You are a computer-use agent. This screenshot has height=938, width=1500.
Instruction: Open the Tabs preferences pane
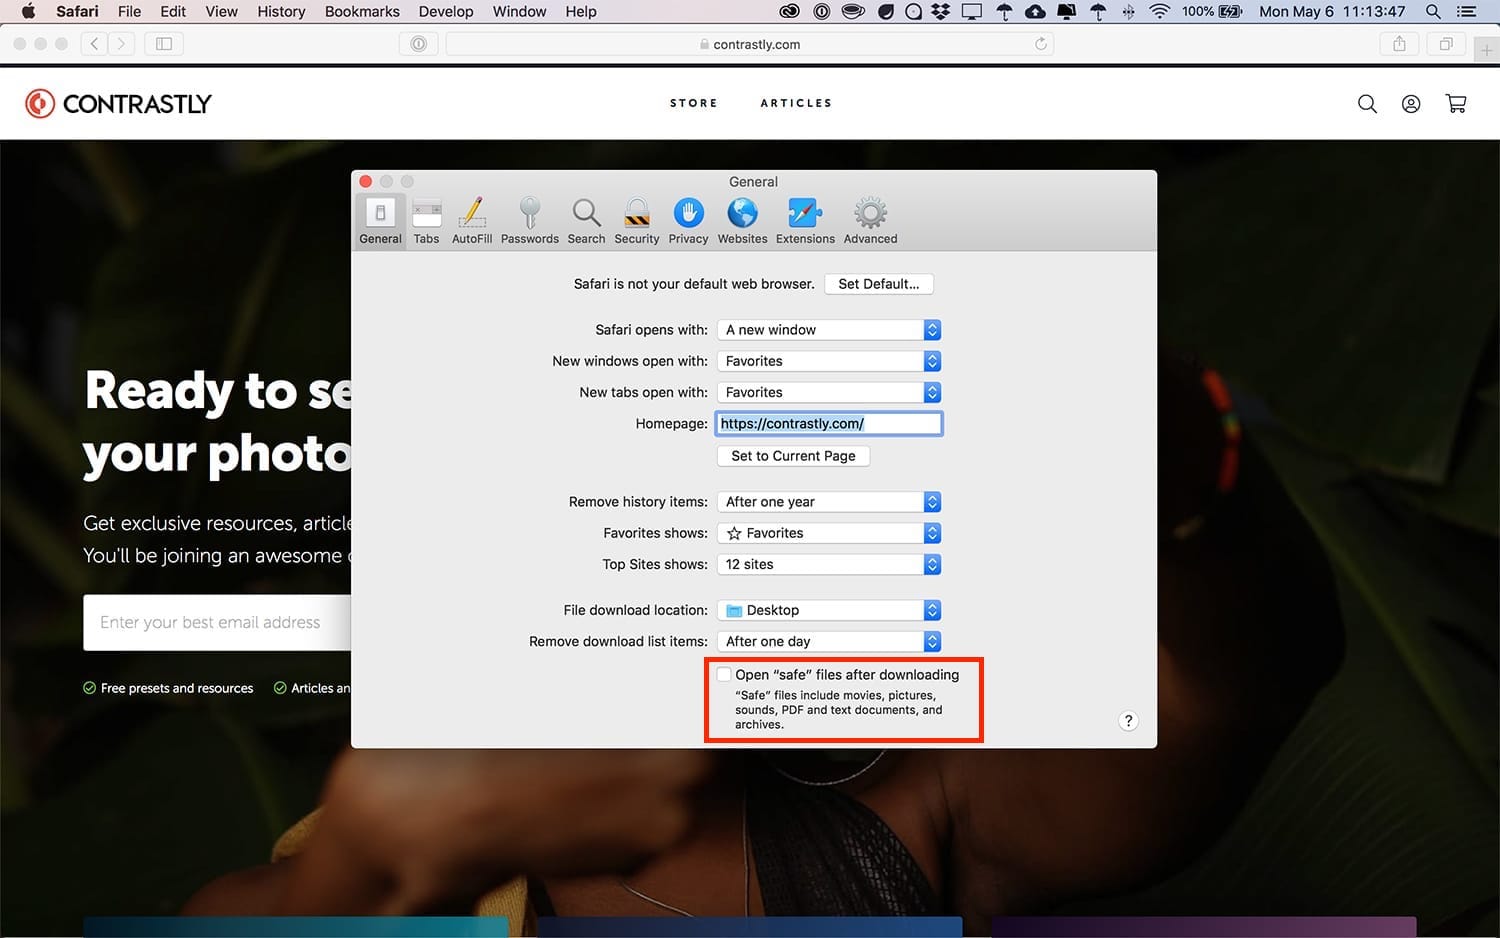pyautogui.click(x=427, y=221)
